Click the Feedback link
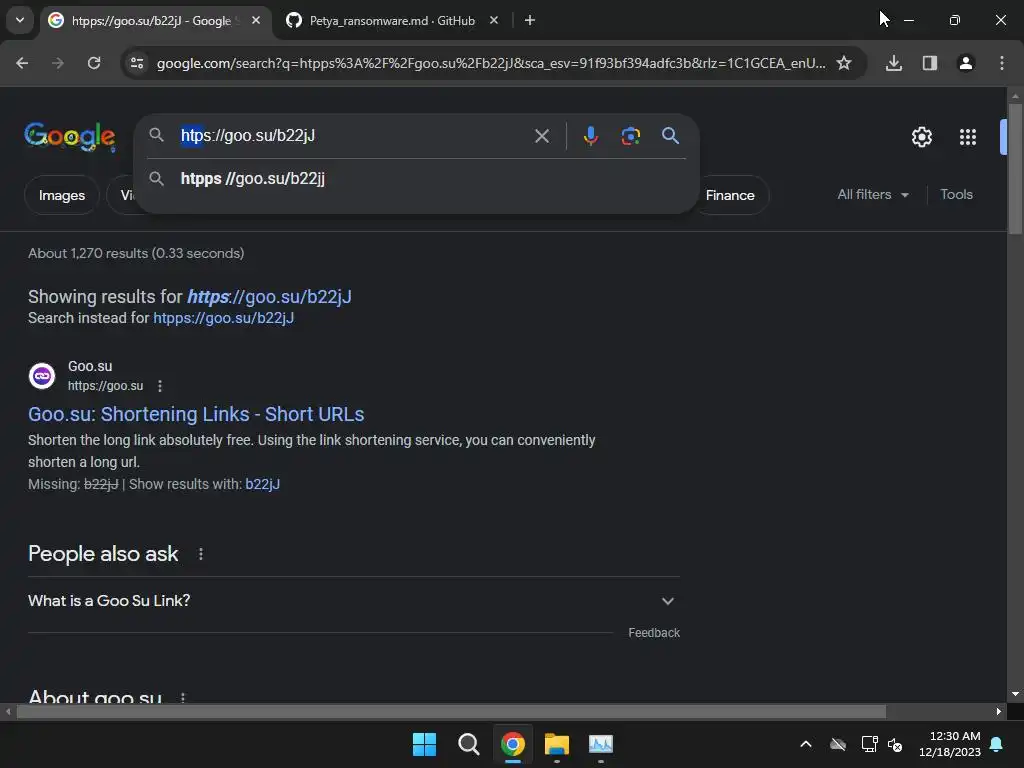The image size is (1024, 768). [x=654, y=633]
